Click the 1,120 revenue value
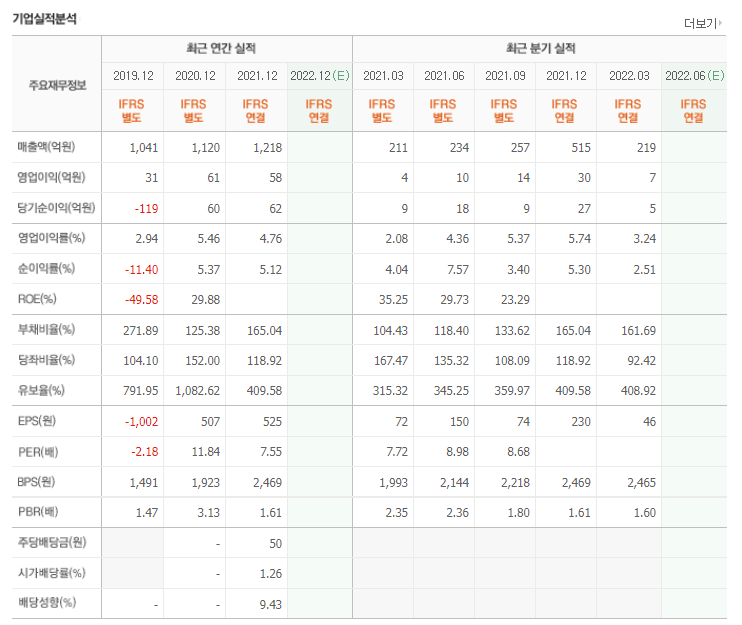This screenshot has width=742, height=625. (206, 148)
